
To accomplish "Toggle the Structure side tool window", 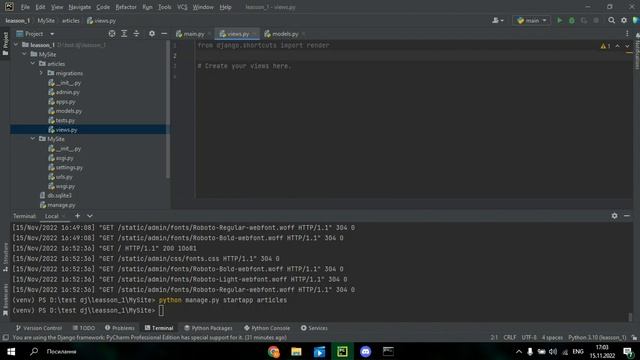I will pos(5,257).
